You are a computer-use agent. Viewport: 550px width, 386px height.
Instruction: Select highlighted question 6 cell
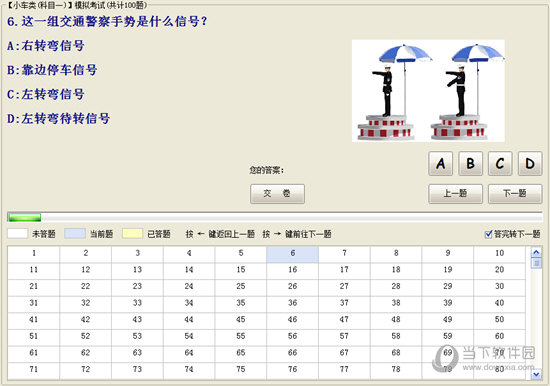(x=293, y=254)
